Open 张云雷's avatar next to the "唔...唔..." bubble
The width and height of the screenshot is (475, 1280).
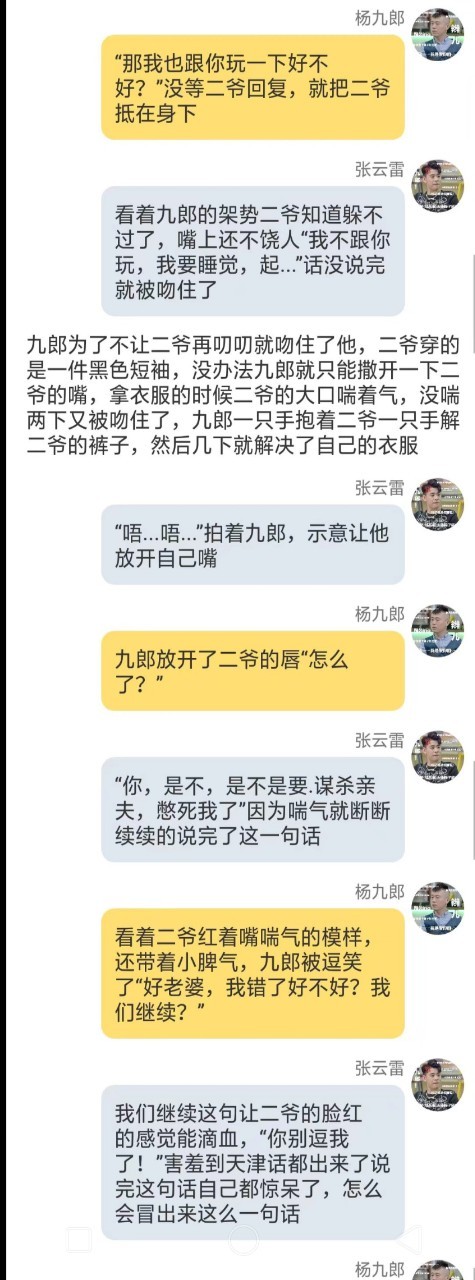(x=437, y=503)
